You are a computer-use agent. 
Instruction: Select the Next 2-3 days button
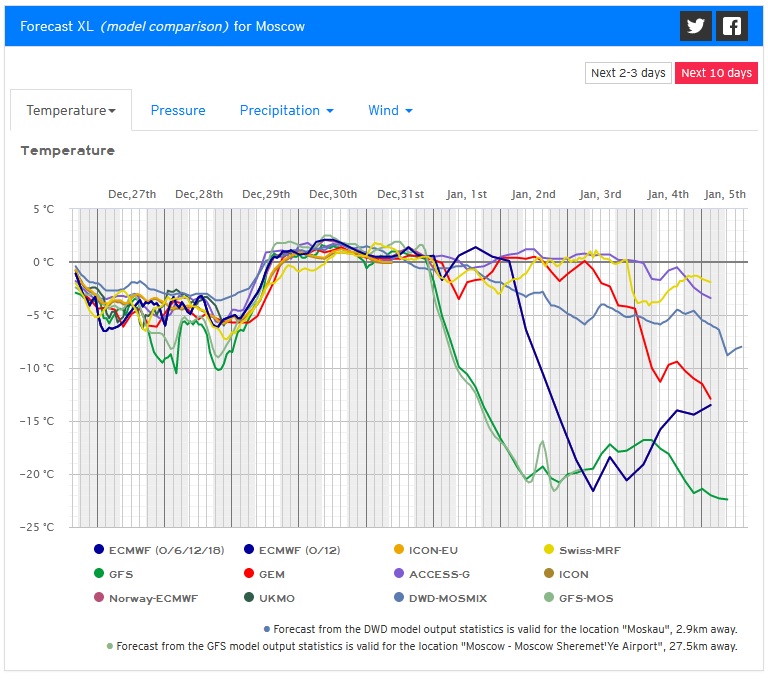628,73
